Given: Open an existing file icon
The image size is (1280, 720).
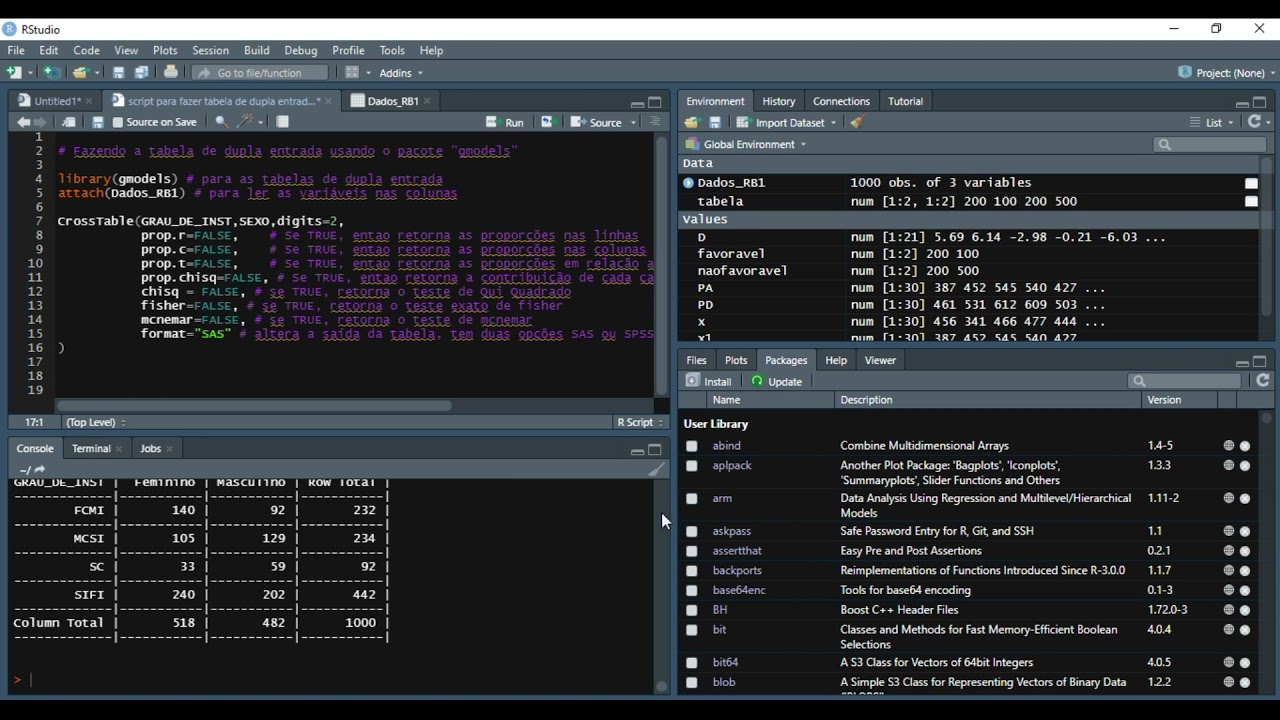Looking at the screenshot, I should [82, 72].
